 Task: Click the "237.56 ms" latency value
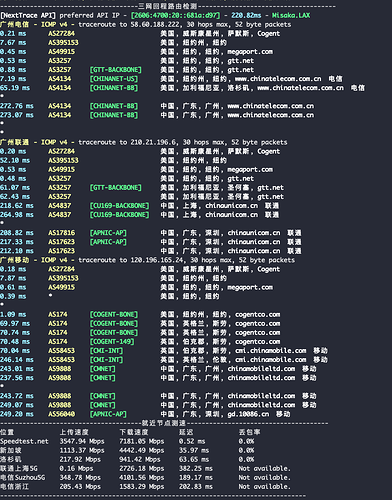[x=17, y=378]
